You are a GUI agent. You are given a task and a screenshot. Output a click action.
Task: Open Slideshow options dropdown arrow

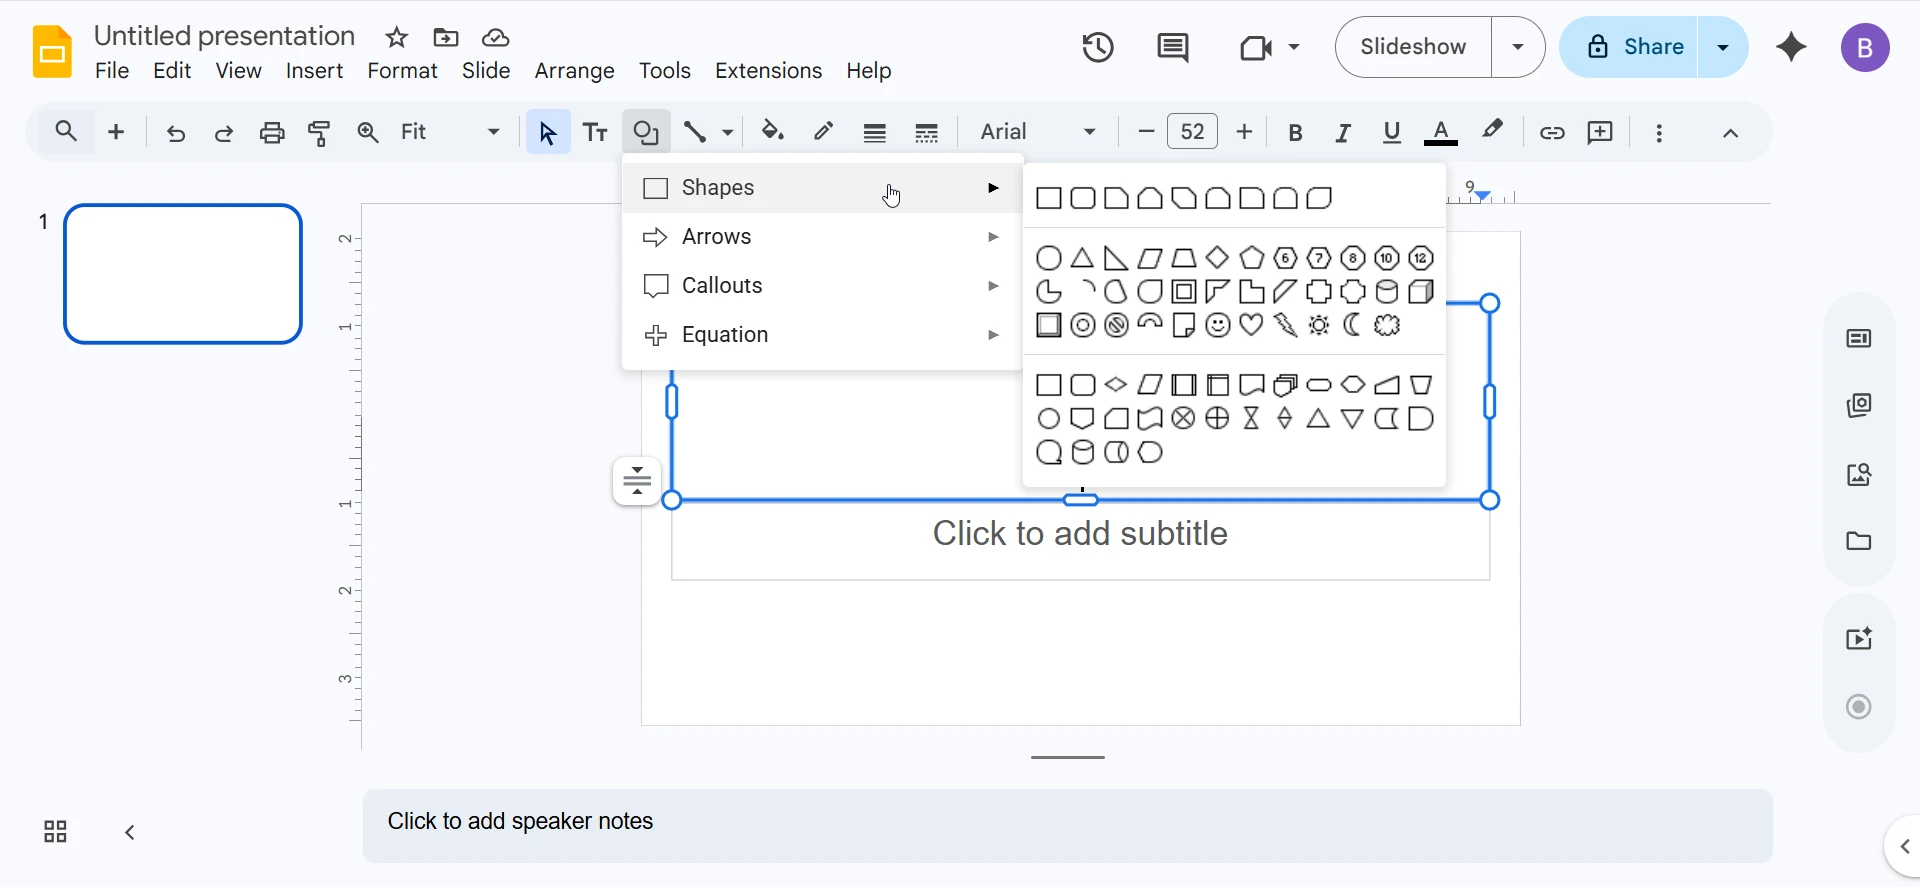[x=1518, y=47]
